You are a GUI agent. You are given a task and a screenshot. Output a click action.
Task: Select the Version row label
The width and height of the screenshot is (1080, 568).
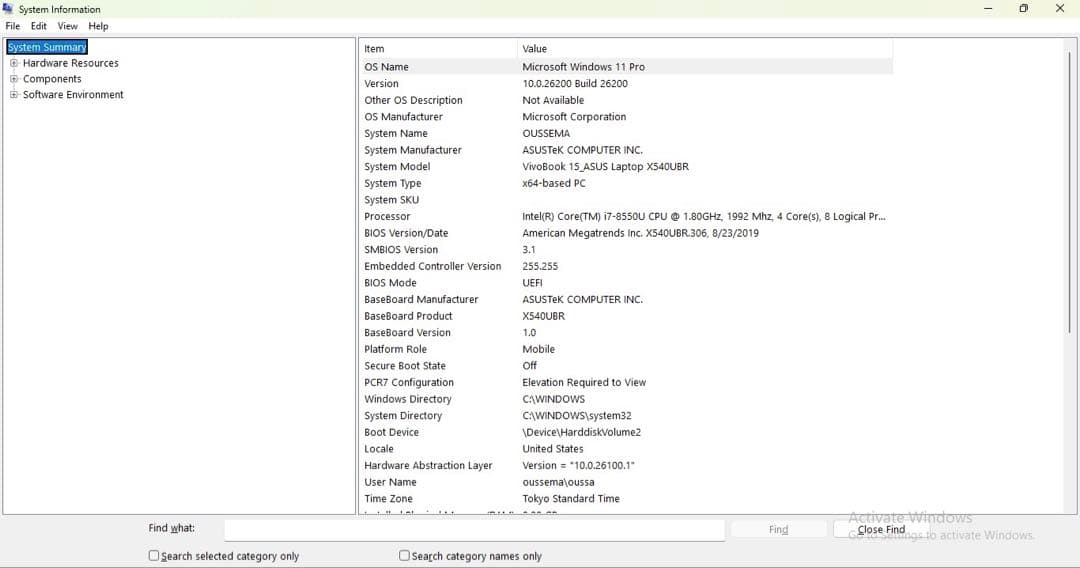381,83
